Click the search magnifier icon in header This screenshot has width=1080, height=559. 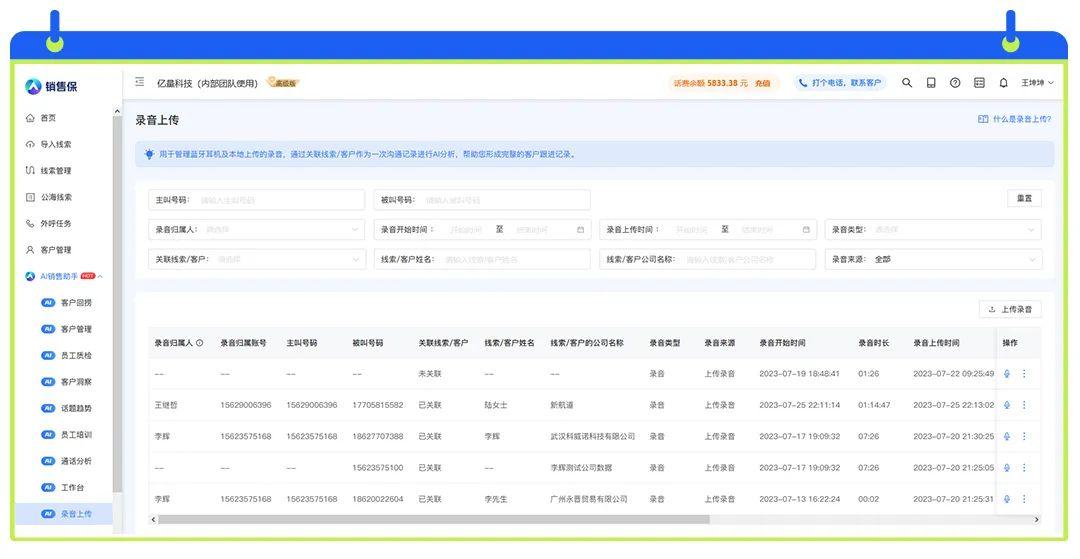pyautogui.click(x=907, y=83)
